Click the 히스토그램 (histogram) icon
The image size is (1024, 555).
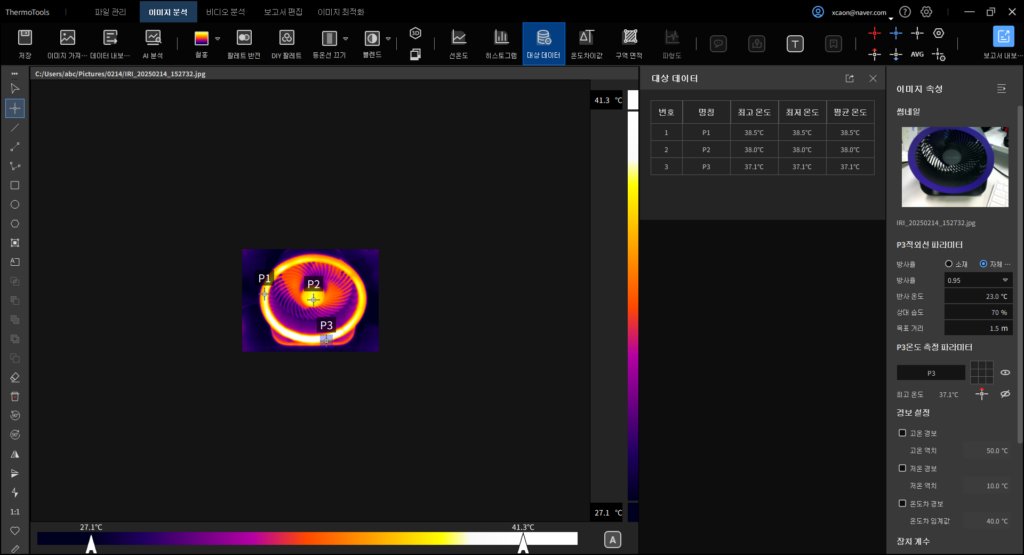(x=500, y=38)
